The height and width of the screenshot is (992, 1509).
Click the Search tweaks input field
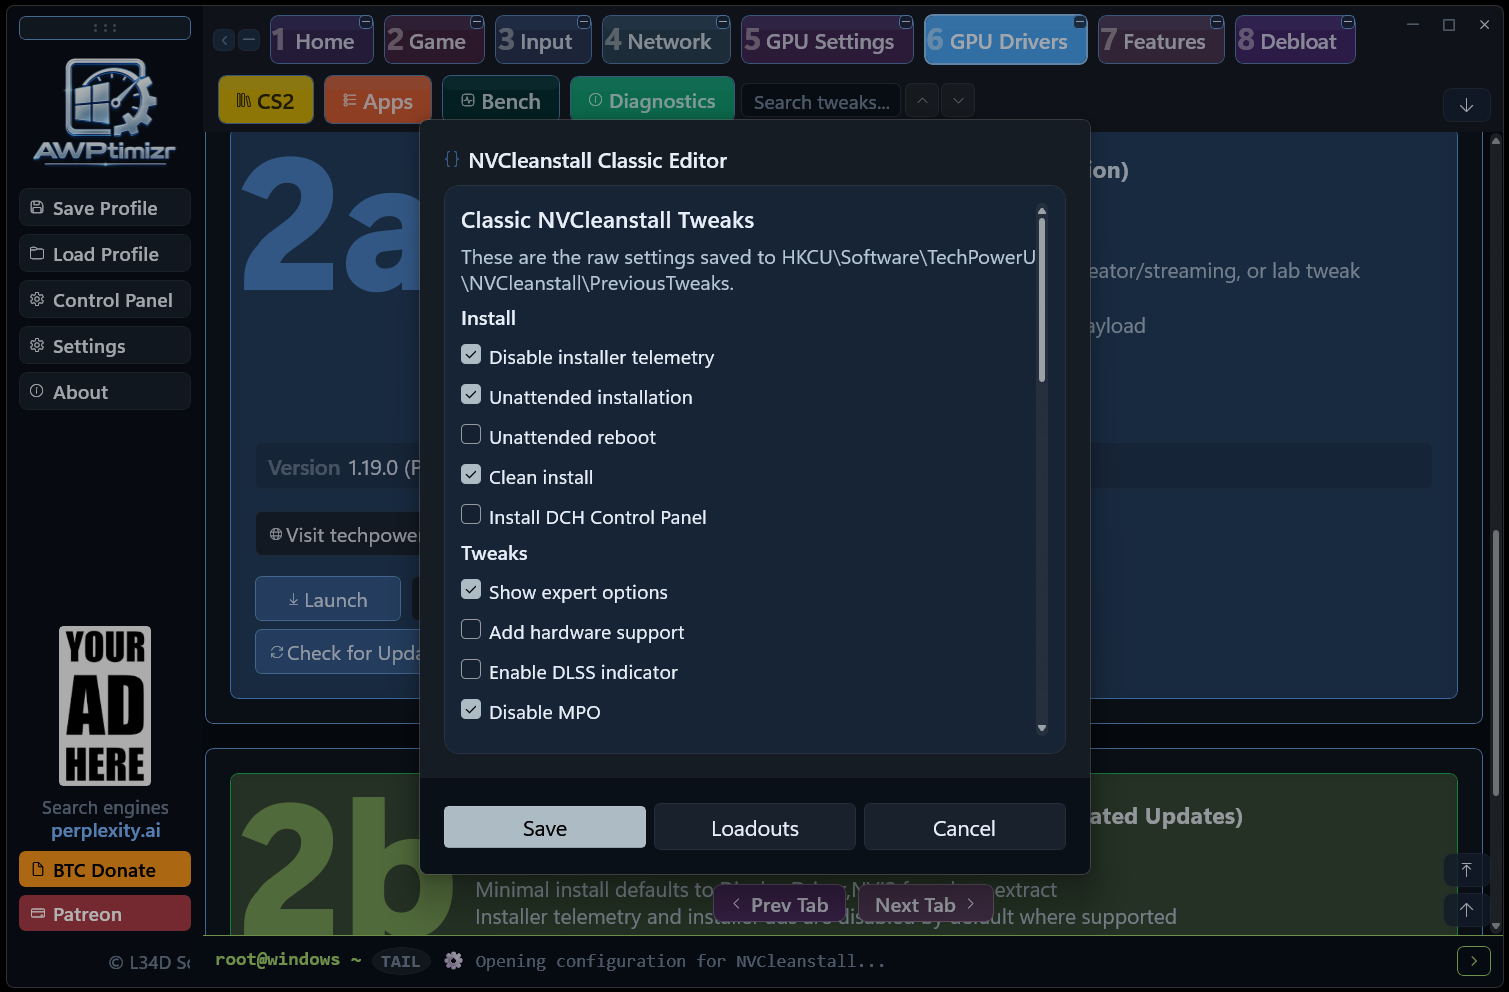[821, 101]
